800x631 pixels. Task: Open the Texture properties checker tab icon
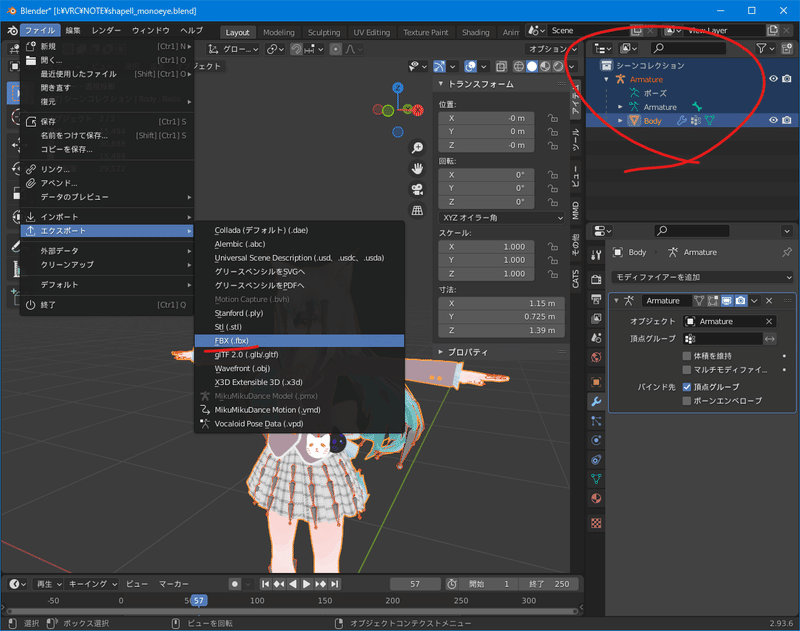tap(596, 523)
